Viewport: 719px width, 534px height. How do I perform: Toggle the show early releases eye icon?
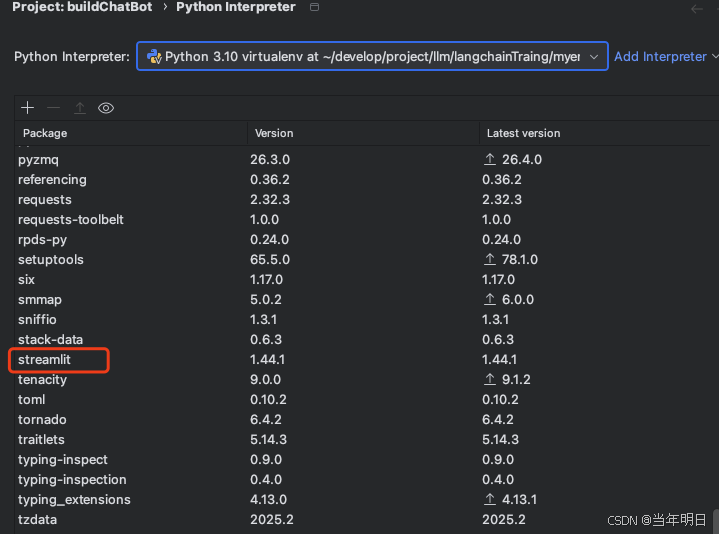(106, 108)
